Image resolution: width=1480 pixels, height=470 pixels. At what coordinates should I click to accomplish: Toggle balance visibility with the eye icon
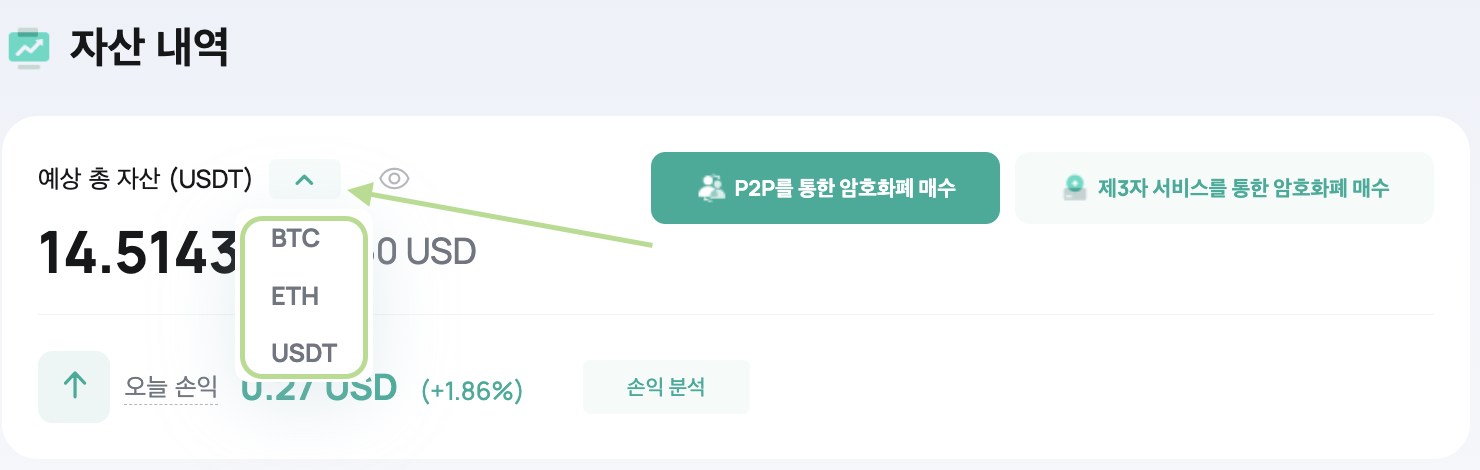click(395, 179)
